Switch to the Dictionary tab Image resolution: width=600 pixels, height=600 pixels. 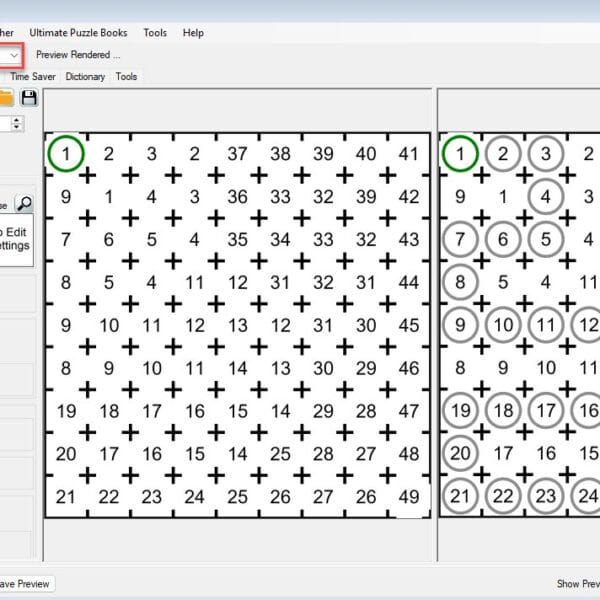pyautogui.click(x=85, y=76)
